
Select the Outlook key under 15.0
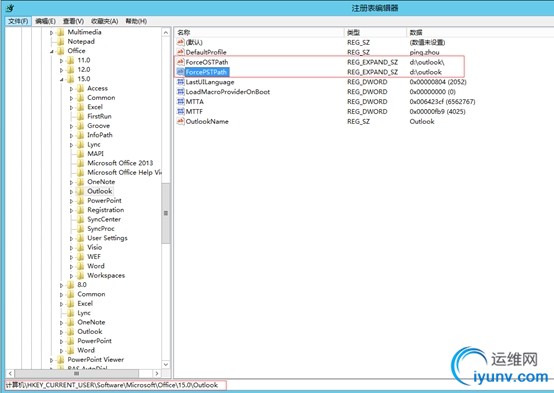click(x=100, y=191)
